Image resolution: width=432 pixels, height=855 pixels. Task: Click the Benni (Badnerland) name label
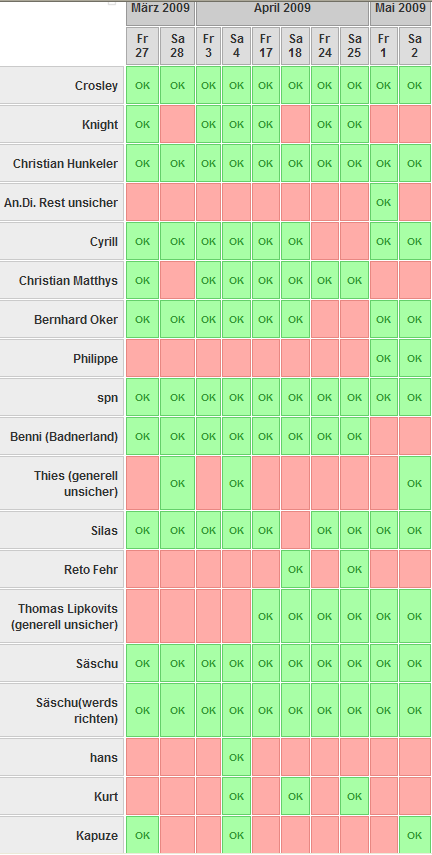coord(63,437)
